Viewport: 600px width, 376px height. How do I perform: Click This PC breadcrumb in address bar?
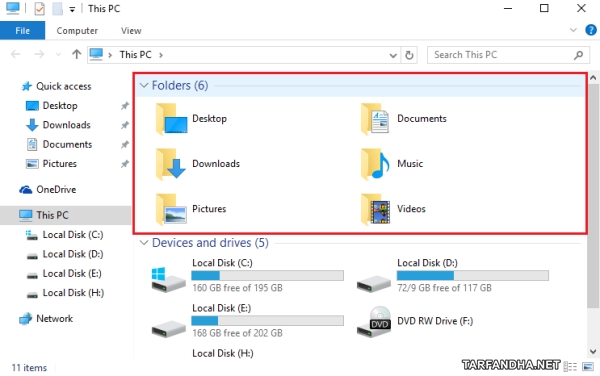point(135,55)
